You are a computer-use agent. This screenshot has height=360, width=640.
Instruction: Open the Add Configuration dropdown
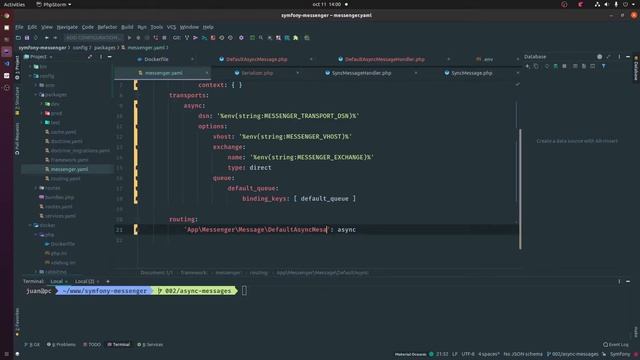coord(93,38)
